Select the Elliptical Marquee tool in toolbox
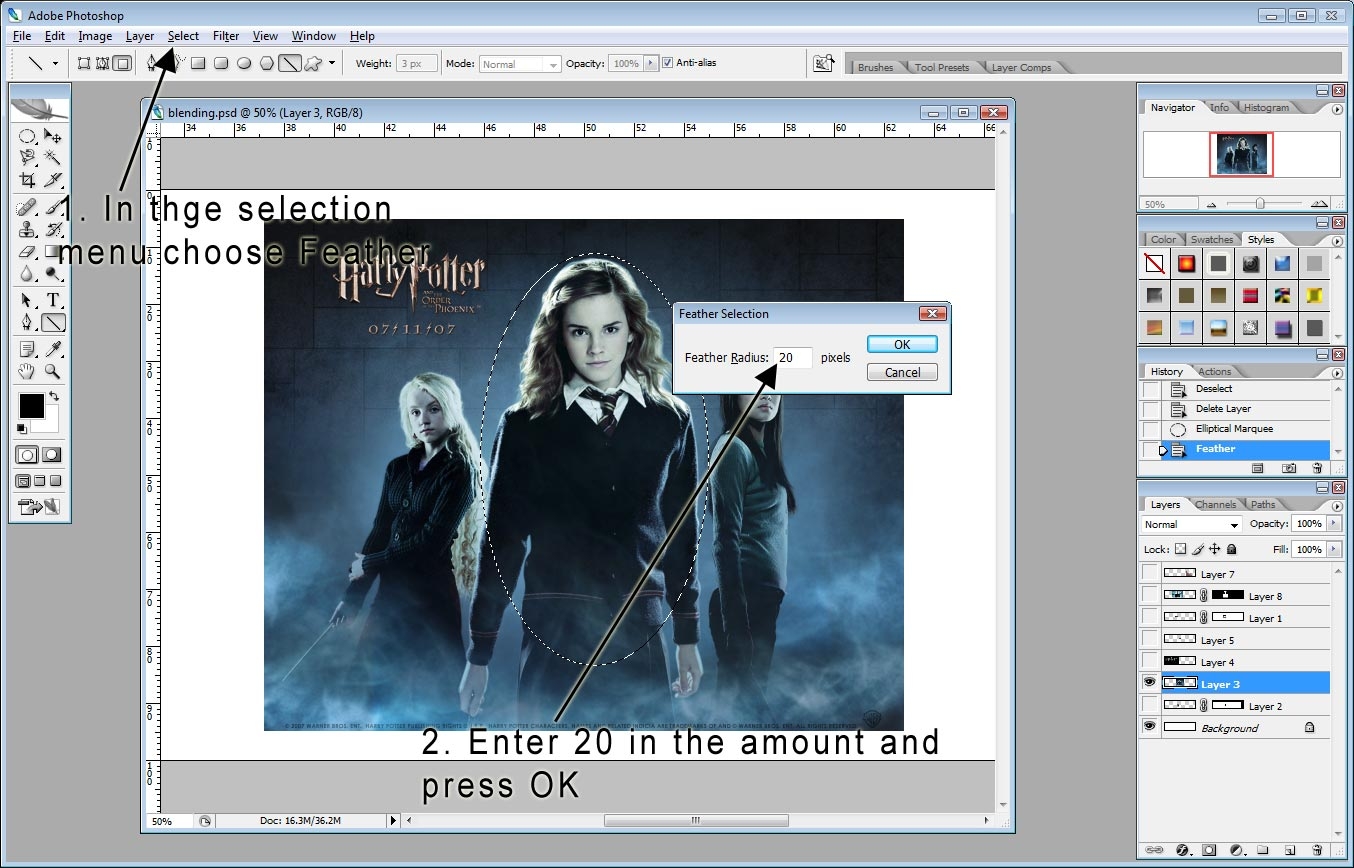This screenshot has width=1354, height=868. [x=28, y=136]
